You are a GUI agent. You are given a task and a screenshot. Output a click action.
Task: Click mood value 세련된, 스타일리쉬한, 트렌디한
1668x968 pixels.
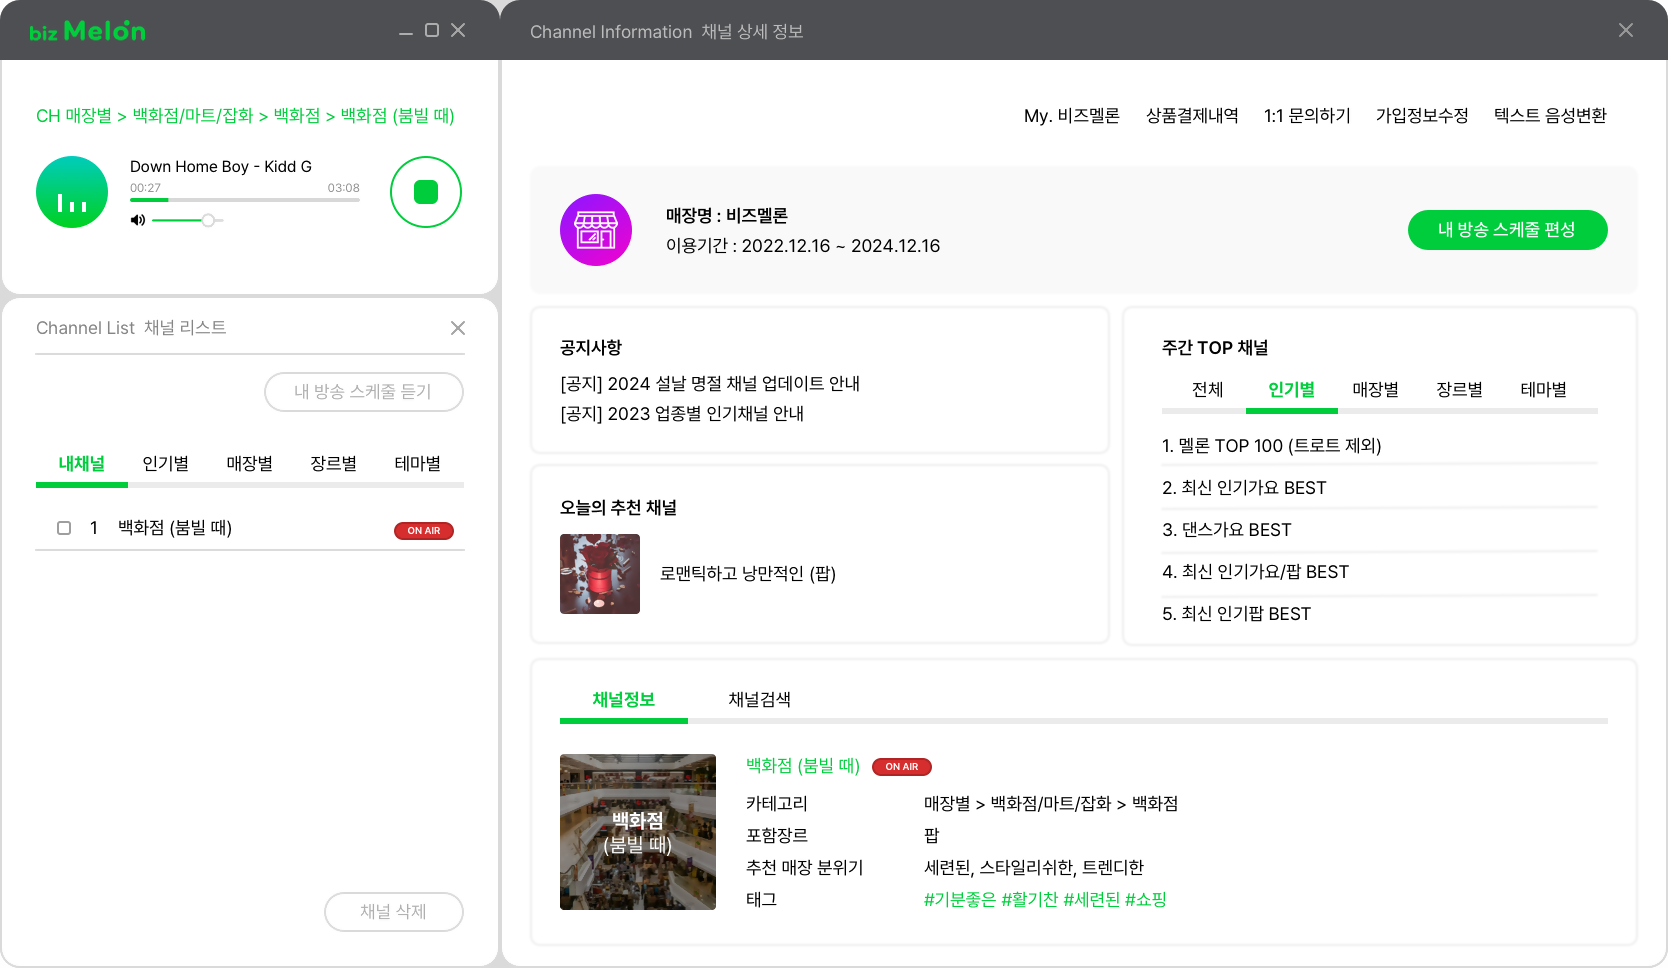[x=1034, y=868]
